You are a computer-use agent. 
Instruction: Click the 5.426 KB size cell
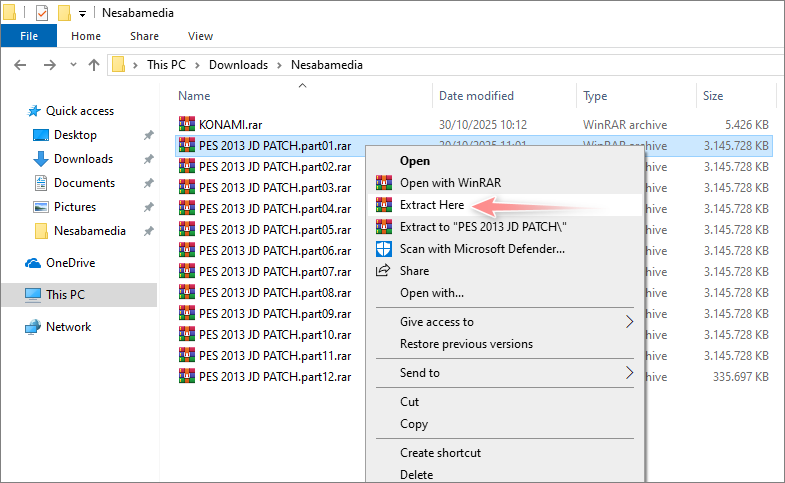point(746,125)
